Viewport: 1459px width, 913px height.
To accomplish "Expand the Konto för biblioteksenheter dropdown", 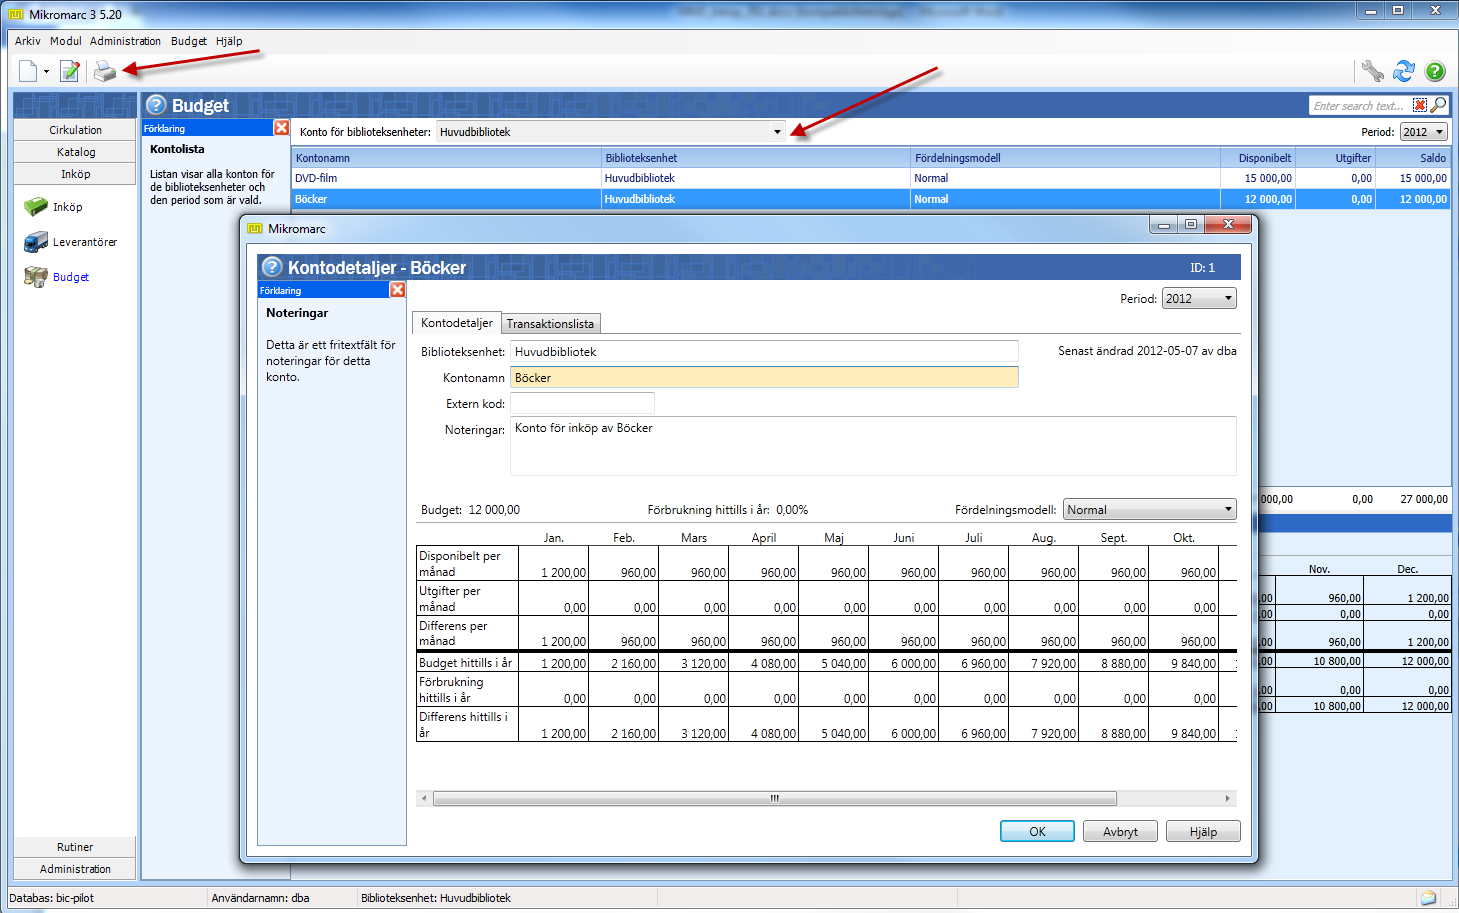I will 777,132.
